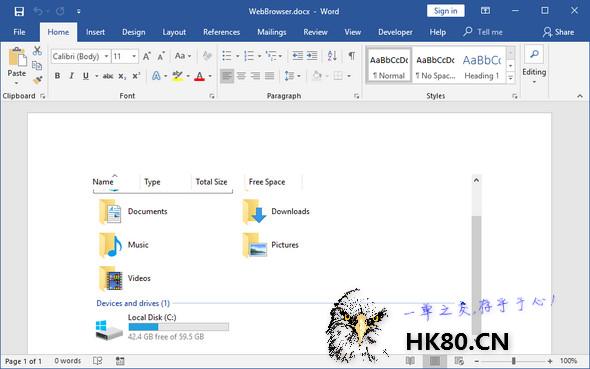Click the embedded browser scroll-up arrow
590x369 pixels.
(476, 180)
